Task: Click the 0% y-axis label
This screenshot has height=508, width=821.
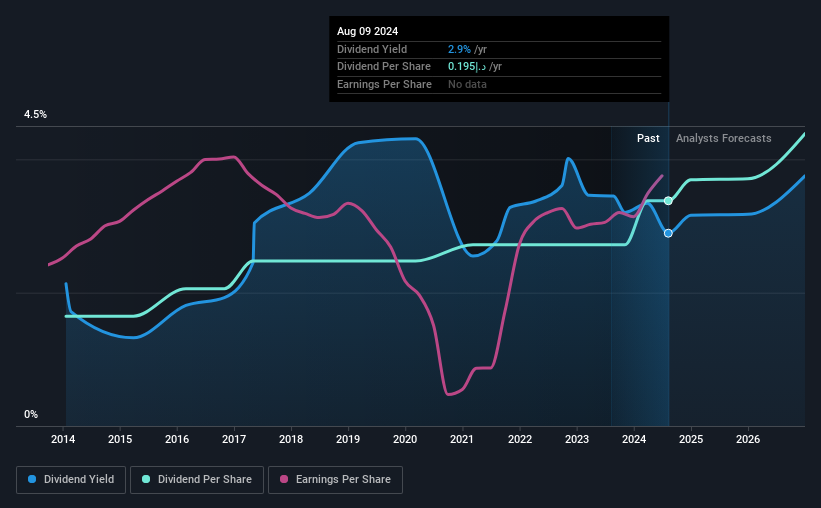Action: 31,414
